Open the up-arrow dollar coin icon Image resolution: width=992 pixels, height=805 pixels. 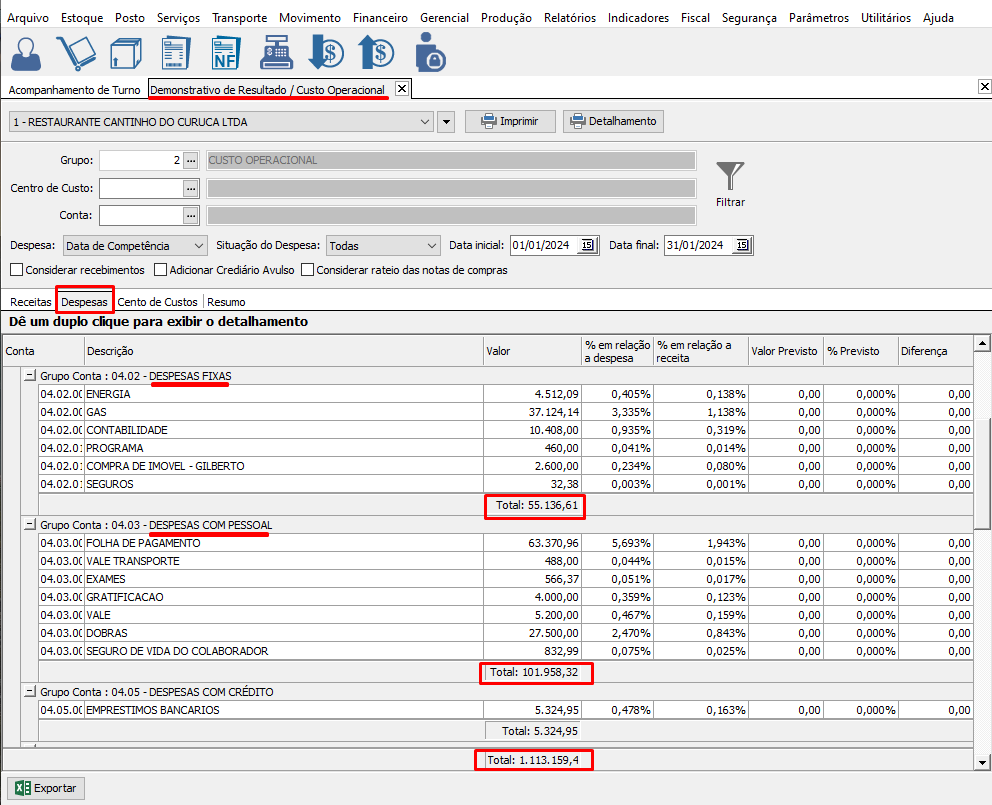pos(375,53)
